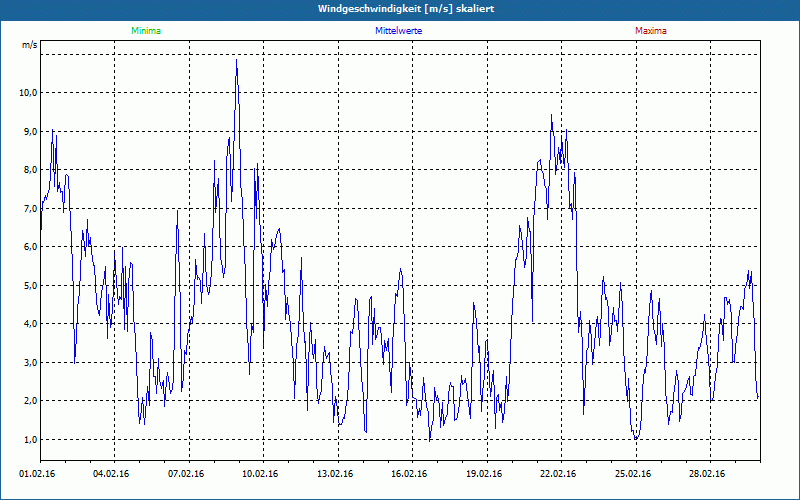The width and height of the screenshot is (800, 500).
Task: Click the 5.0 y-axis tick label
Action: tap(29, 286)
